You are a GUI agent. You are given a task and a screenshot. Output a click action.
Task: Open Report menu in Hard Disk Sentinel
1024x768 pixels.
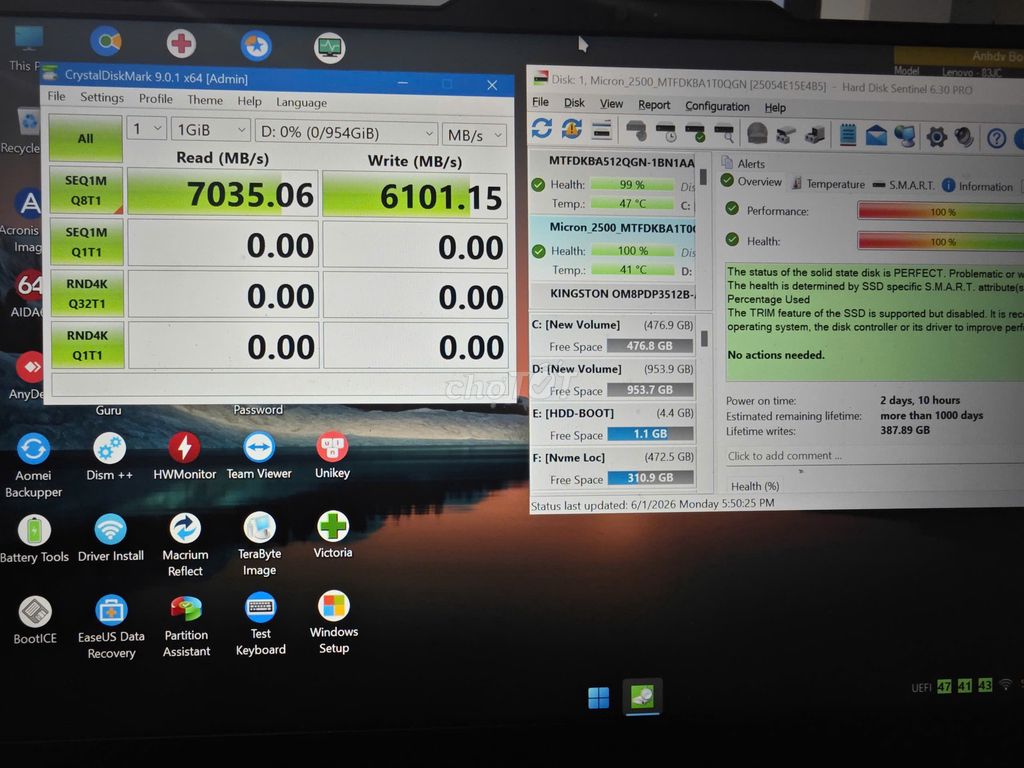pyautogui.click(x=654, y=104)
